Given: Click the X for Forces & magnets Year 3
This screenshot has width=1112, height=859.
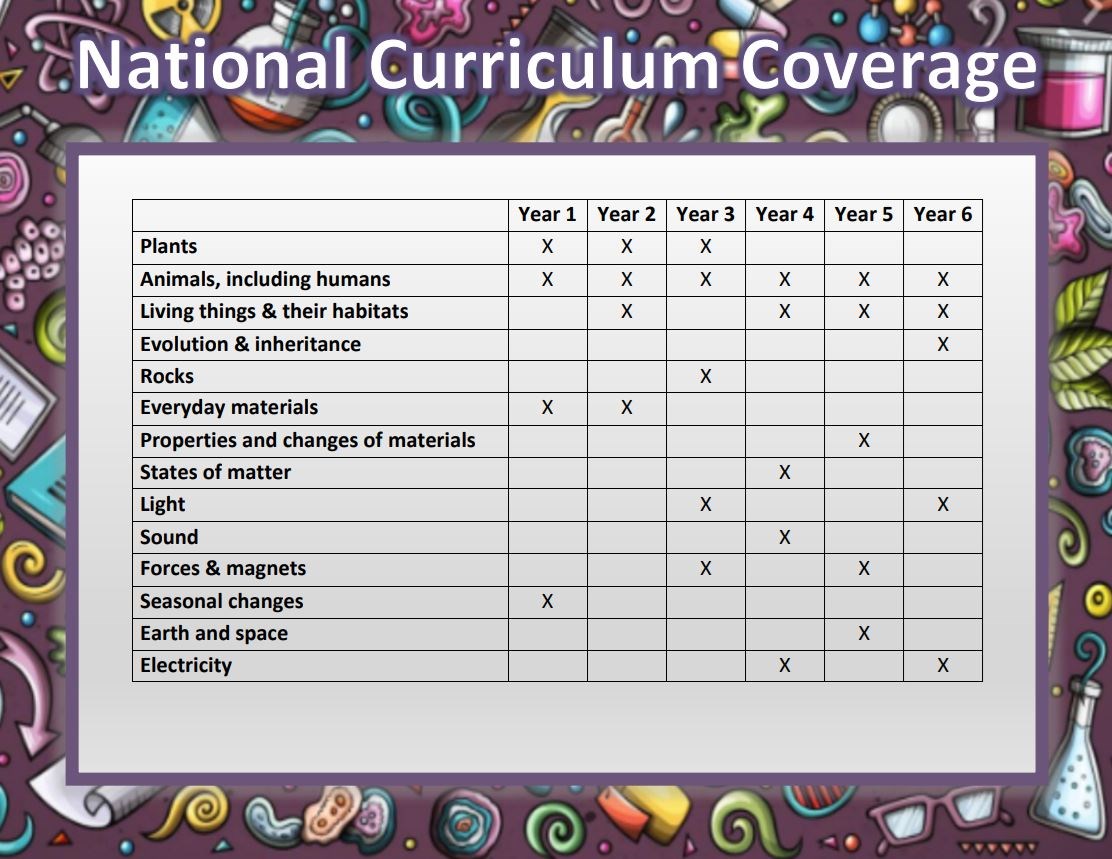Looking at the screenshot, I should [706, 569].
